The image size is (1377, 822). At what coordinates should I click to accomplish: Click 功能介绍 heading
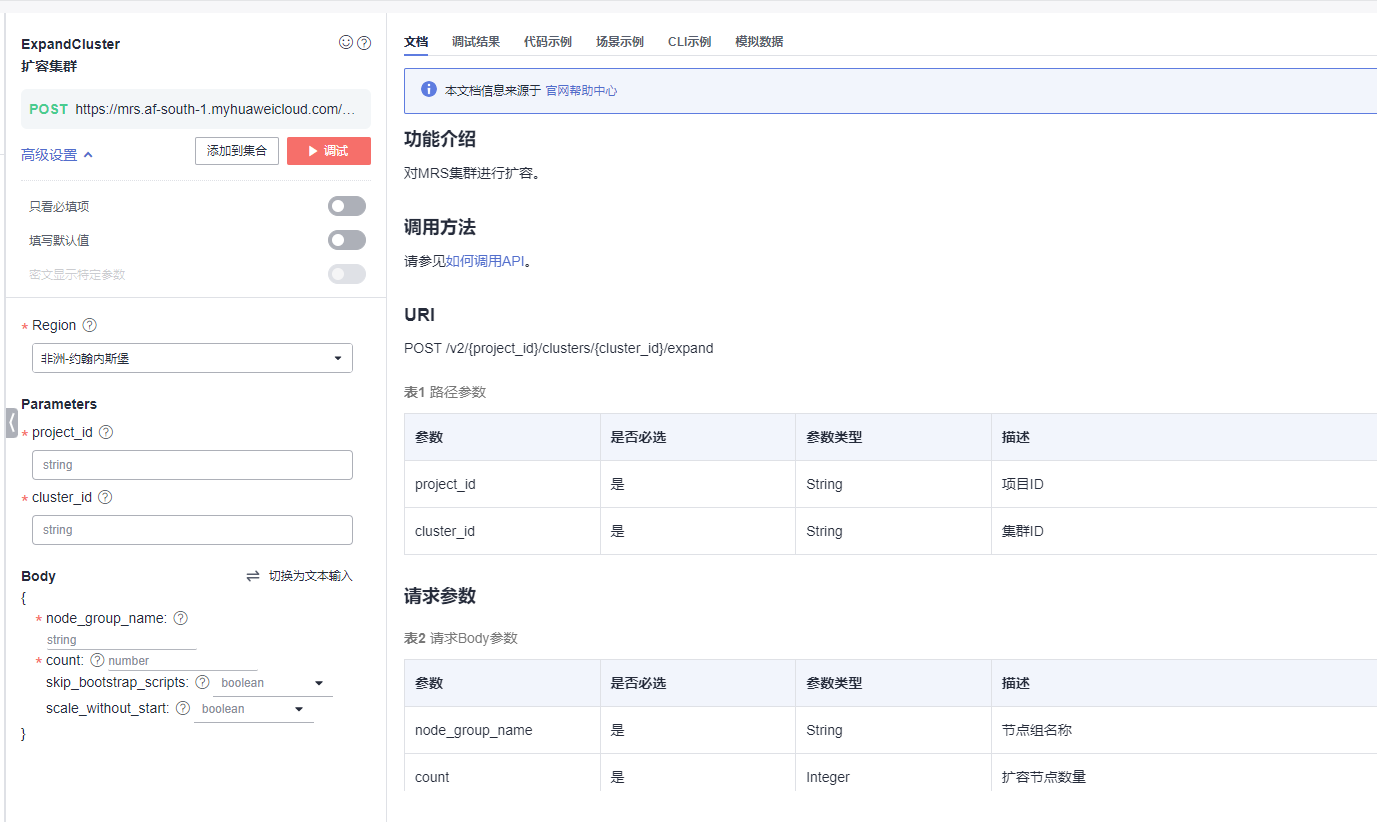(x=440, y=139)
